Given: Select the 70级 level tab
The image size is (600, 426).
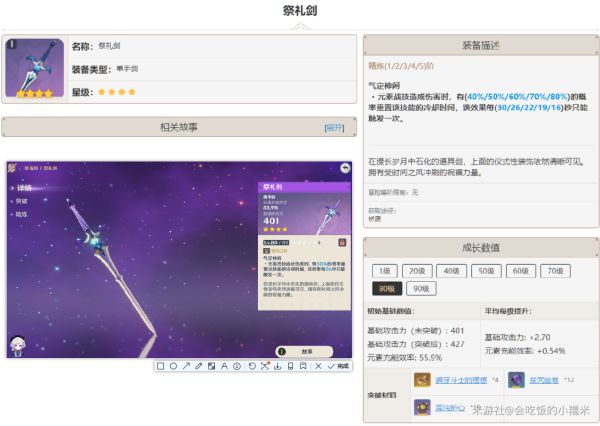Looking at the screenshot, I should point(555,271).
